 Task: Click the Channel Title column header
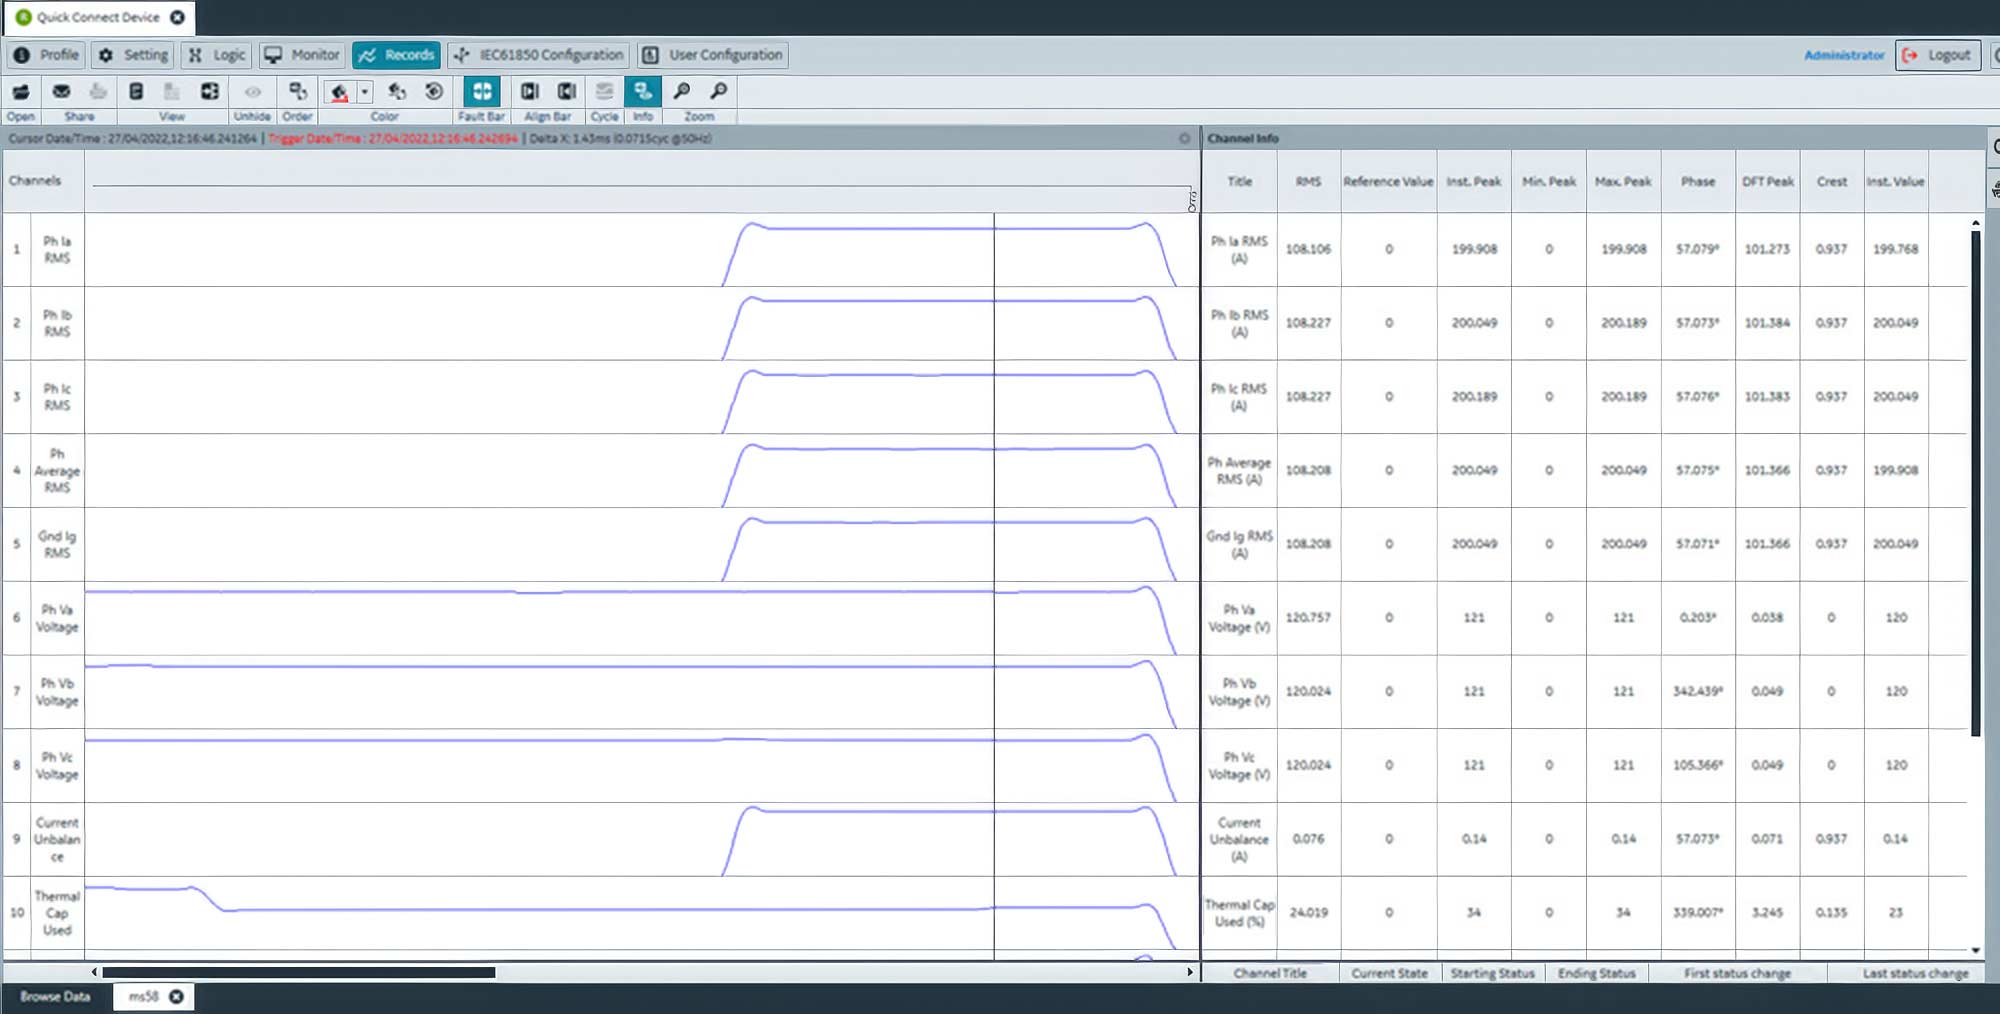[1270, 973]
